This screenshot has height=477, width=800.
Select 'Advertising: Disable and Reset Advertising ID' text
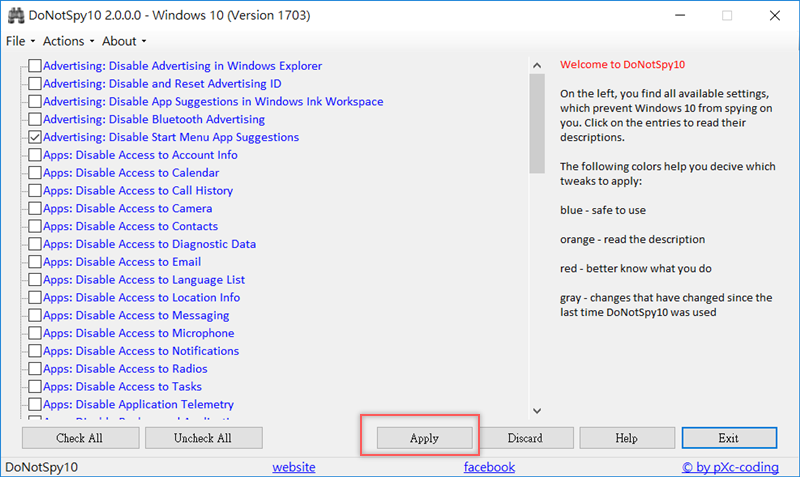[162, 84]
